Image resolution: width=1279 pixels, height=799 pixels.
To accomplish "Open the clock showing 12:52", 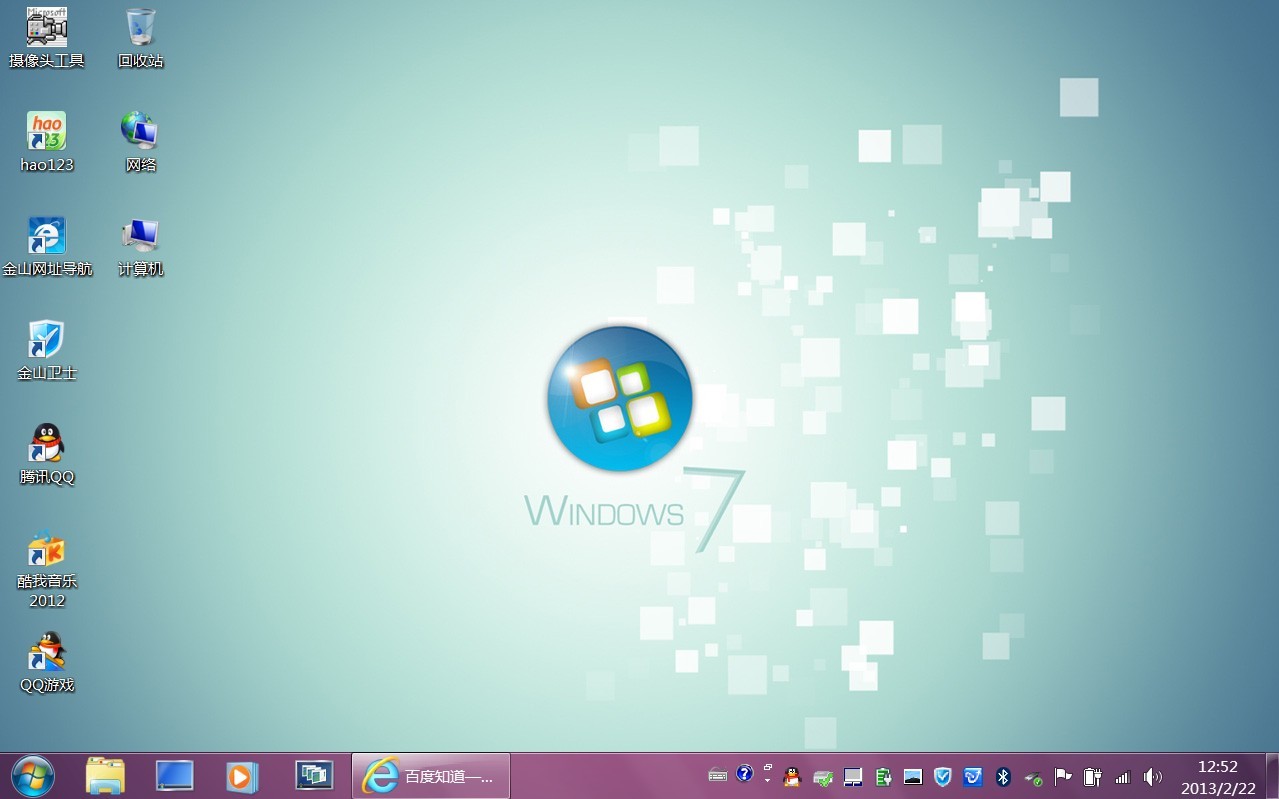I will point(1217,777).
